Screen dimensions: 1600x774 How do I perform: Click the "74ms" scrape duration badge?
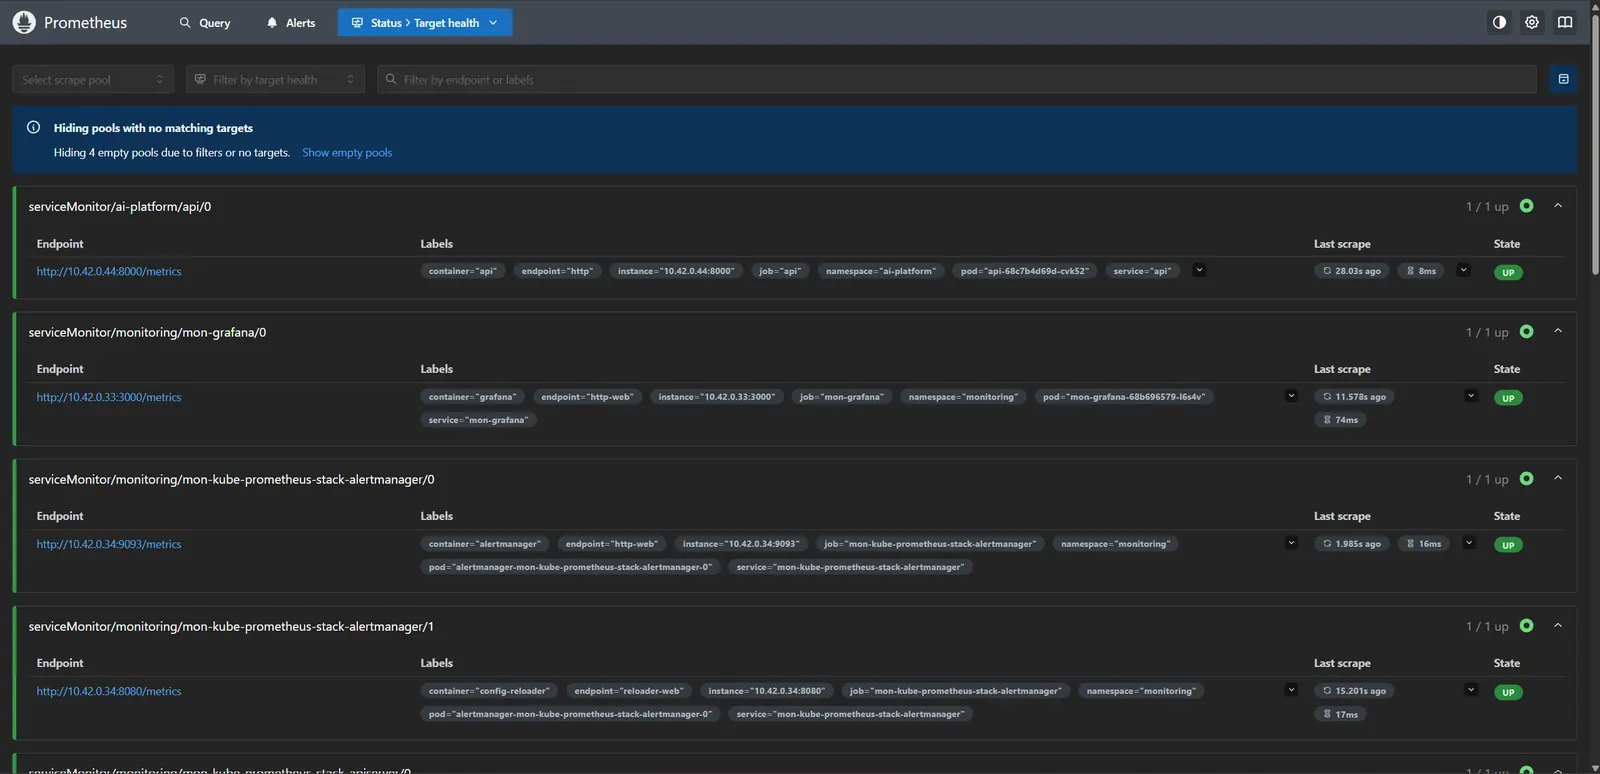(1340, 420)
